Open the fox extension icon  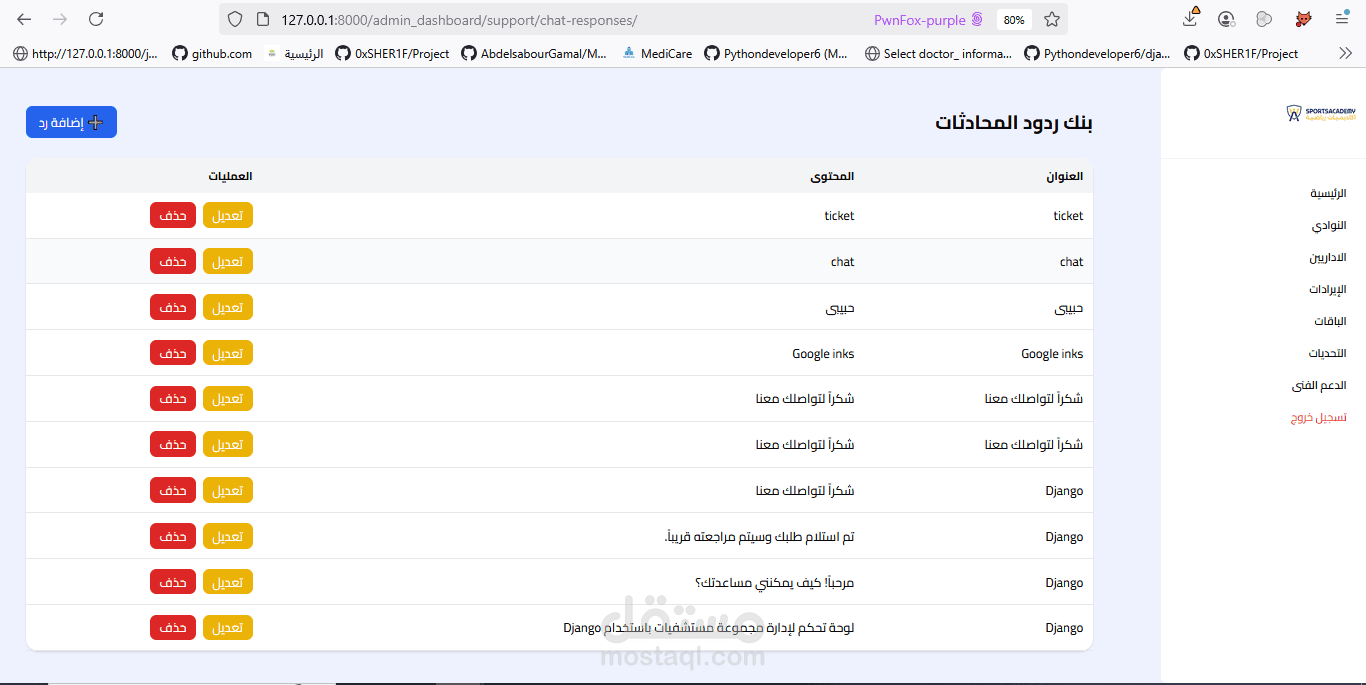(1304, 19)
